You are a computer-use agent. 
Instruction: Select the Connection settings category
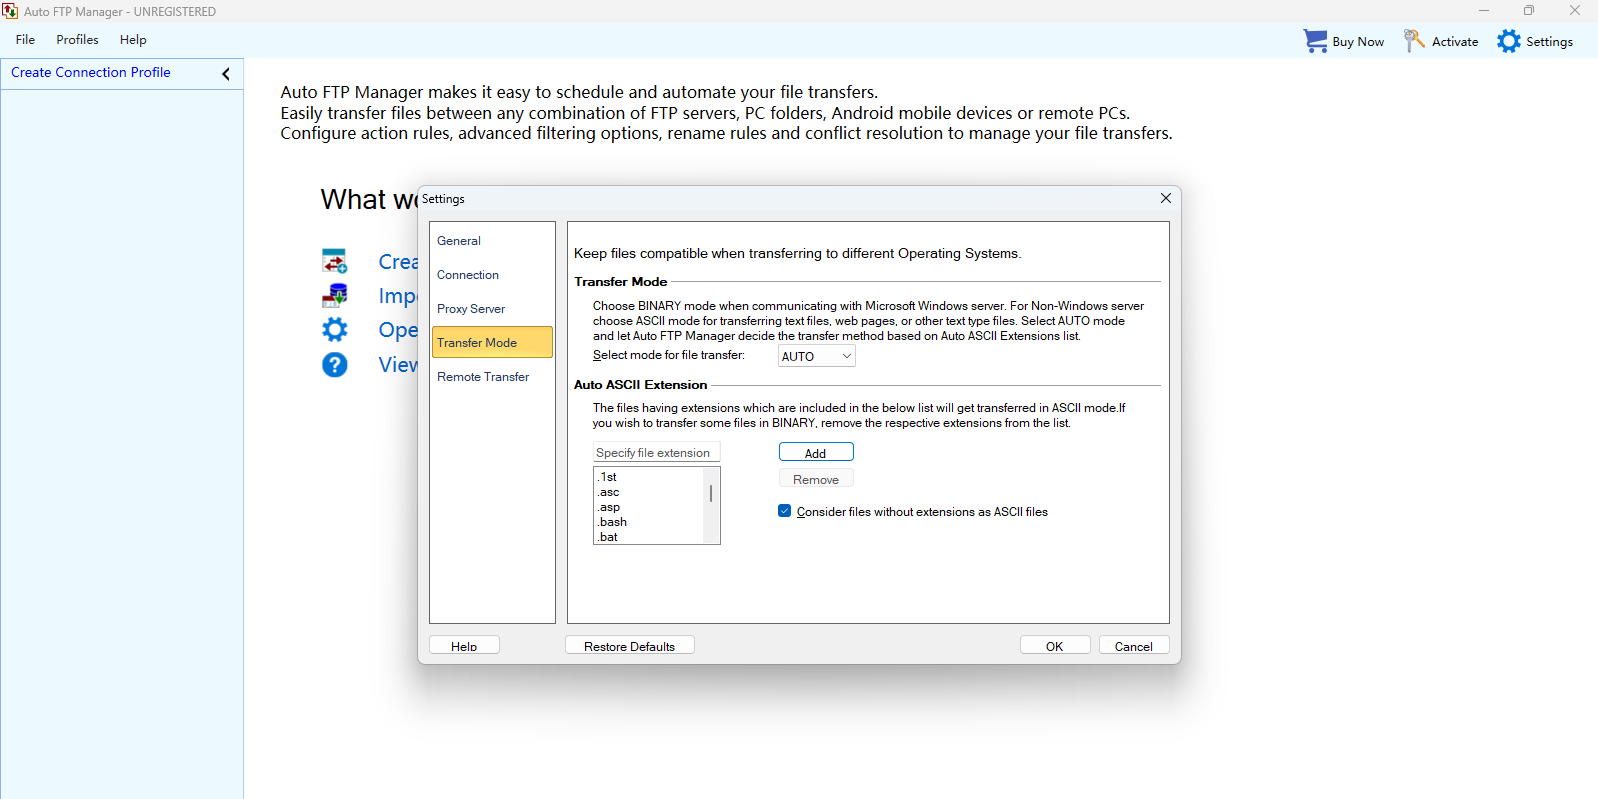[x=492, y=275]
